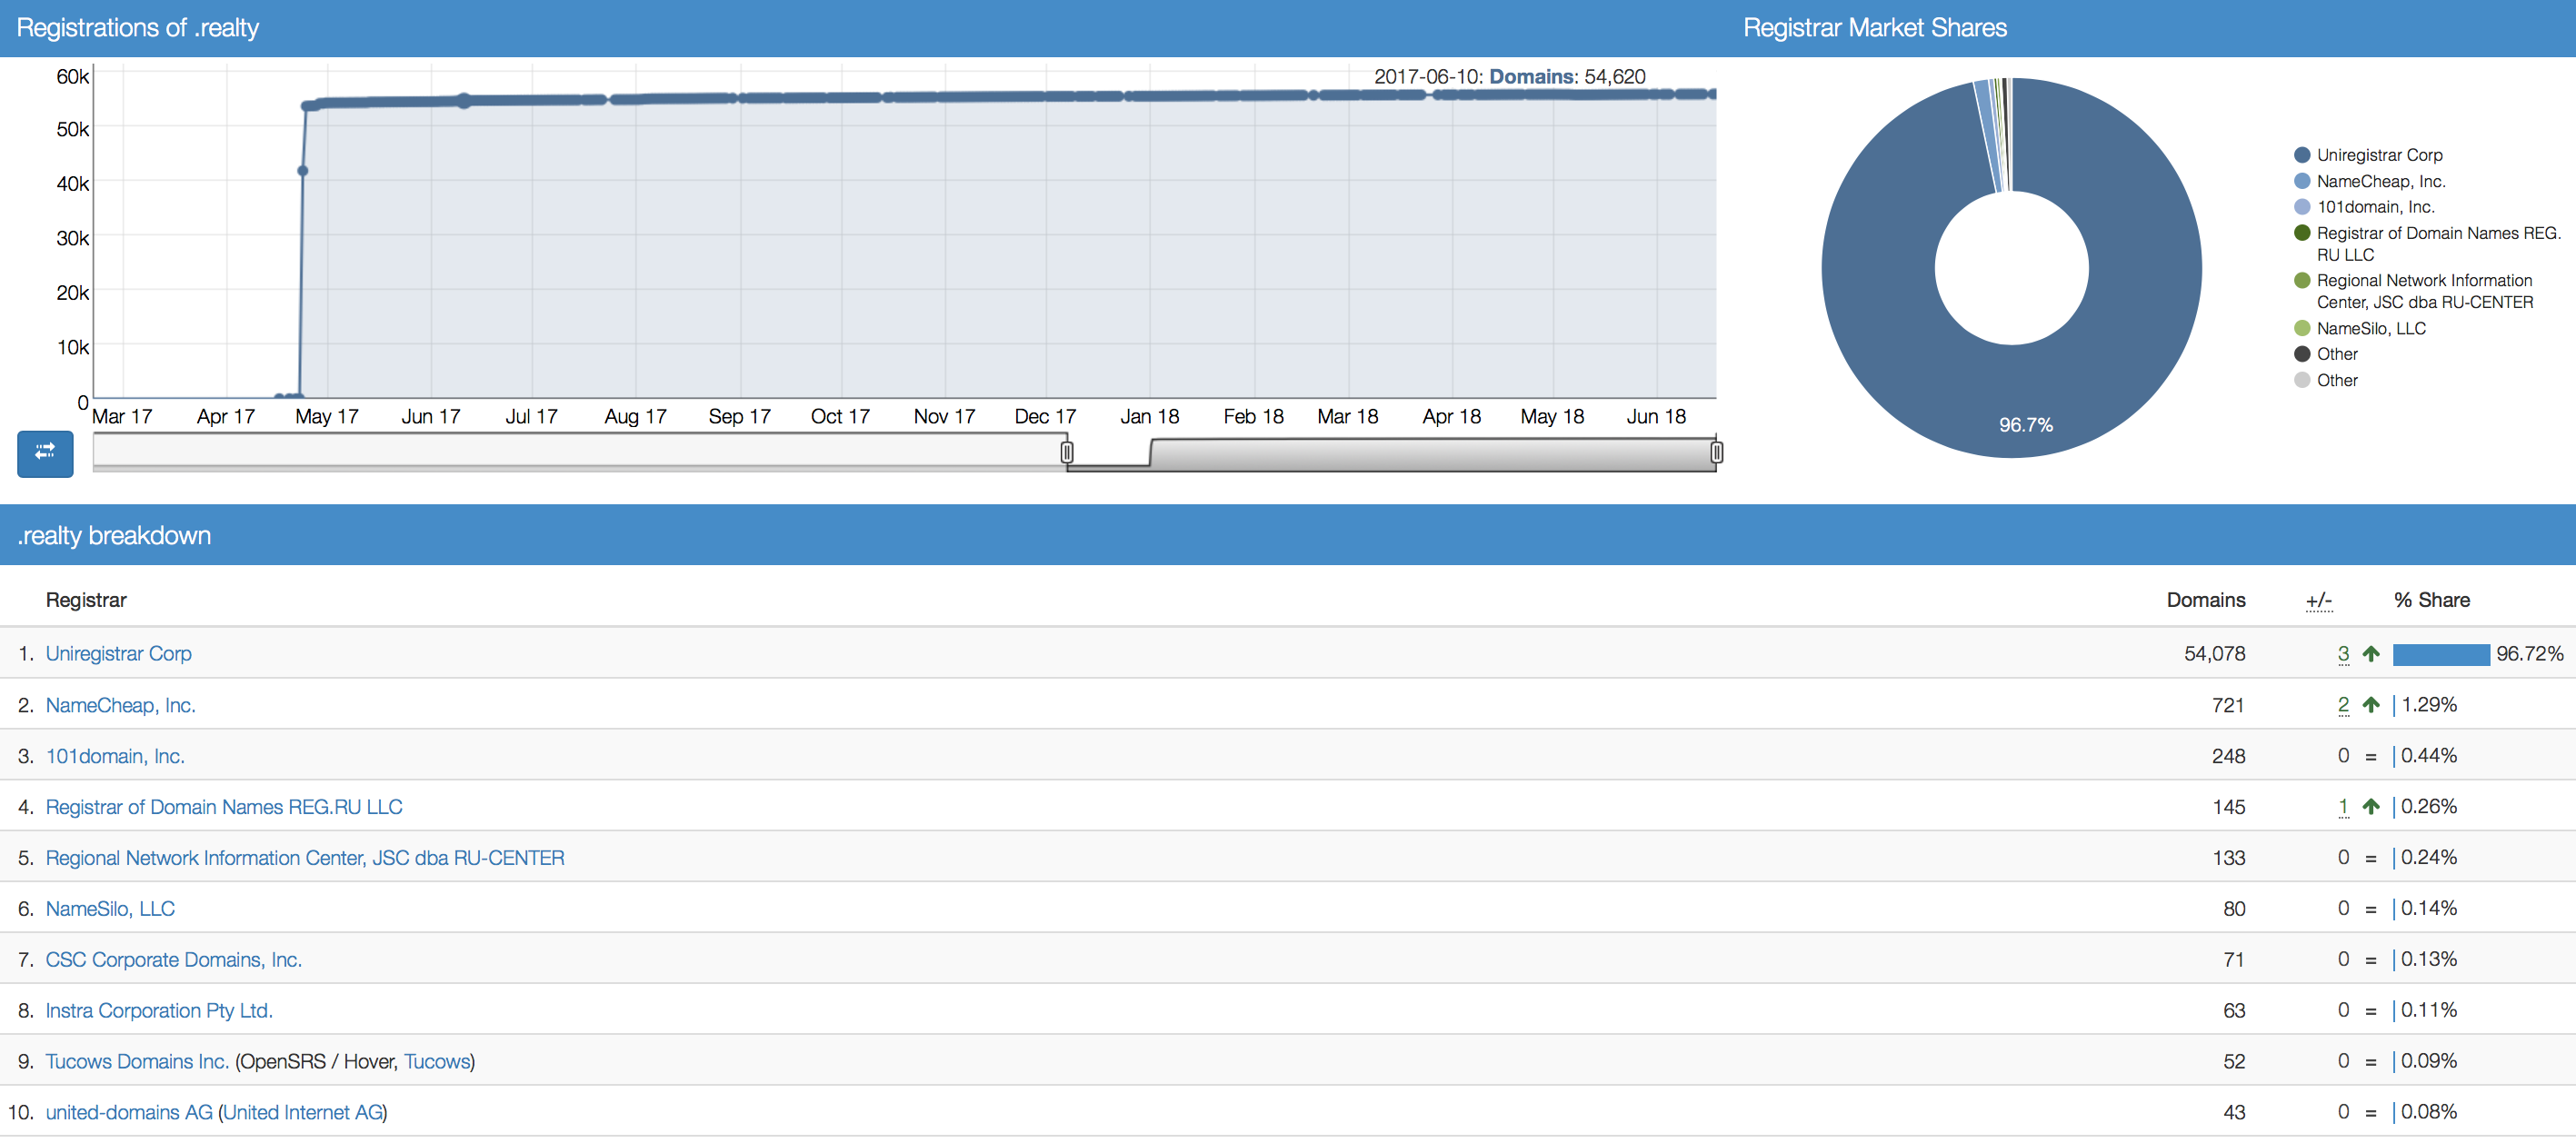Screen dimensions: 2576x1143
Task: Click REG.RU's green up arrow
Action: 2370,807
